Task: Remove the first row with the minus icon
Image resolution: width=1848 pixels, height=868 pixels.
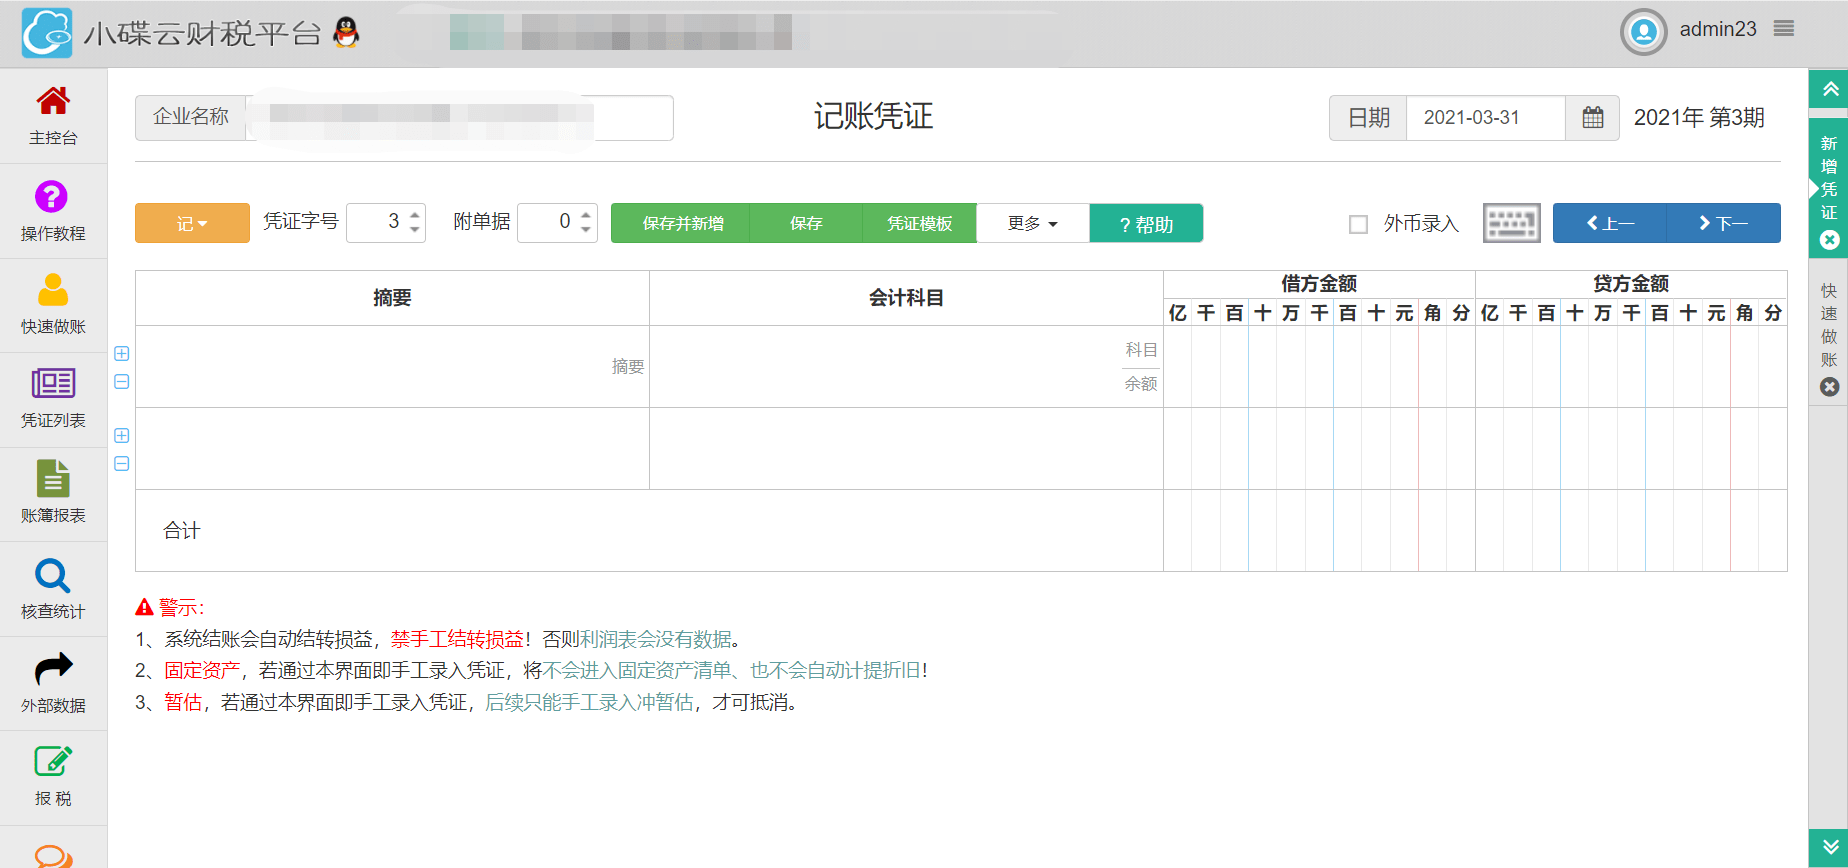Action: pos(122,382)
